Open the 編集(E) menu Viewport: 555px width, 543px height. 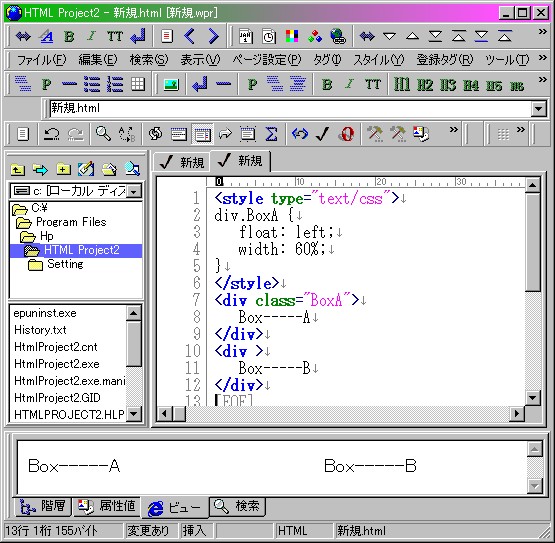tap(98, 60)
